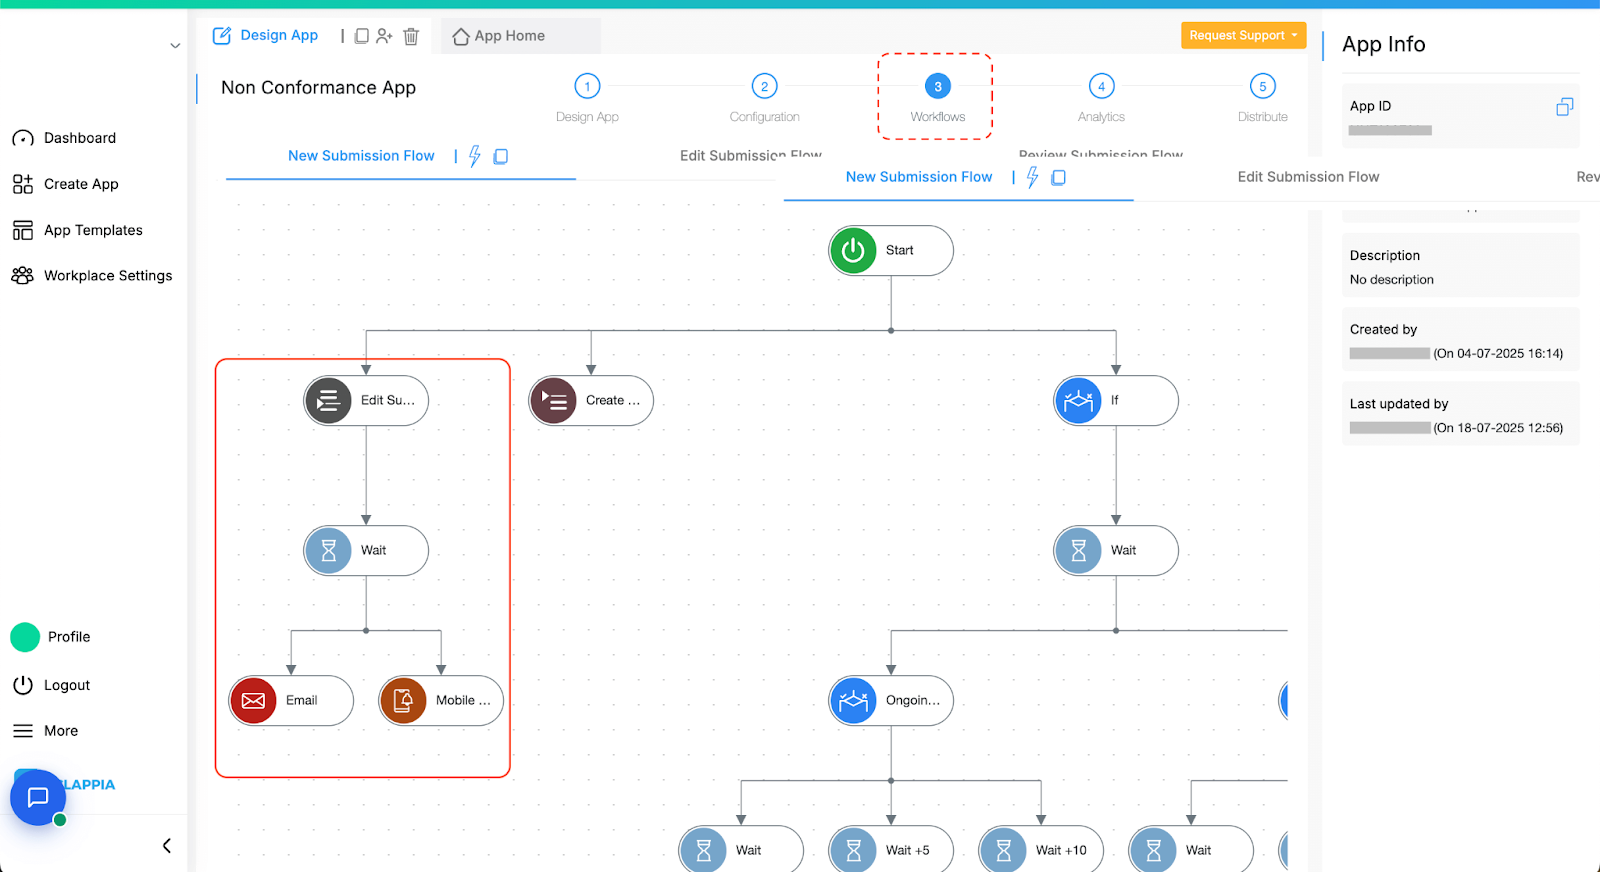Viewport: 1600px width, 872px height.
Task: Click the Dashboard icon in sidebar
Action: 22,138
